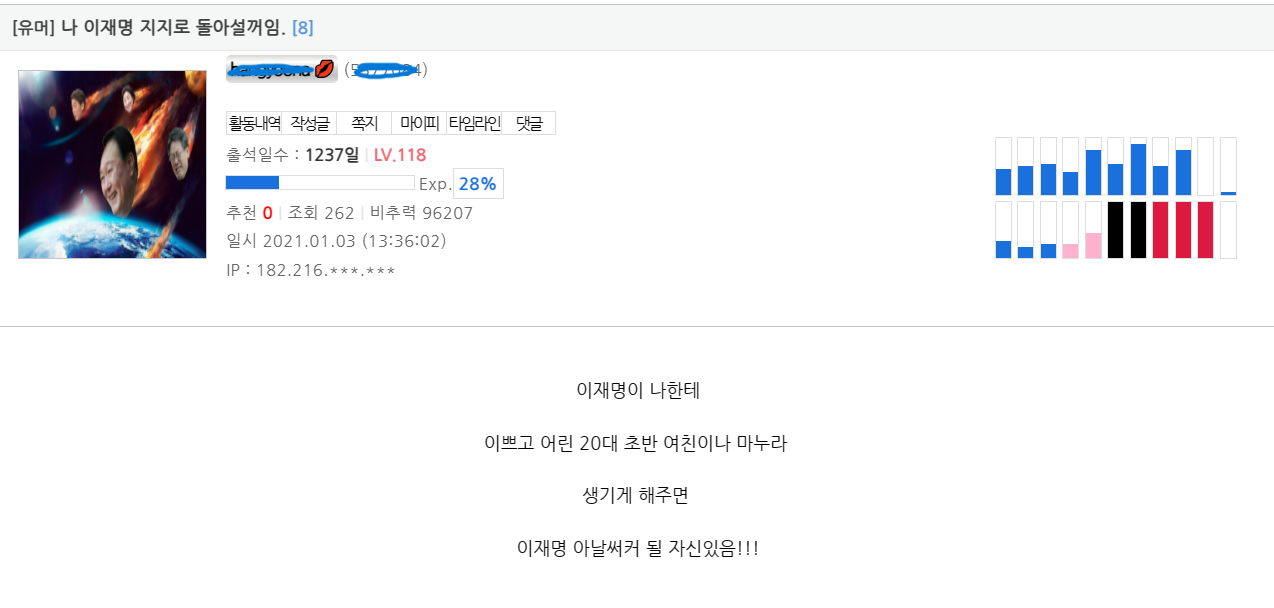The height and width of the screenshot is (608, 1274).
Task: Switch to the 작성글 tab
Action: 309,123
